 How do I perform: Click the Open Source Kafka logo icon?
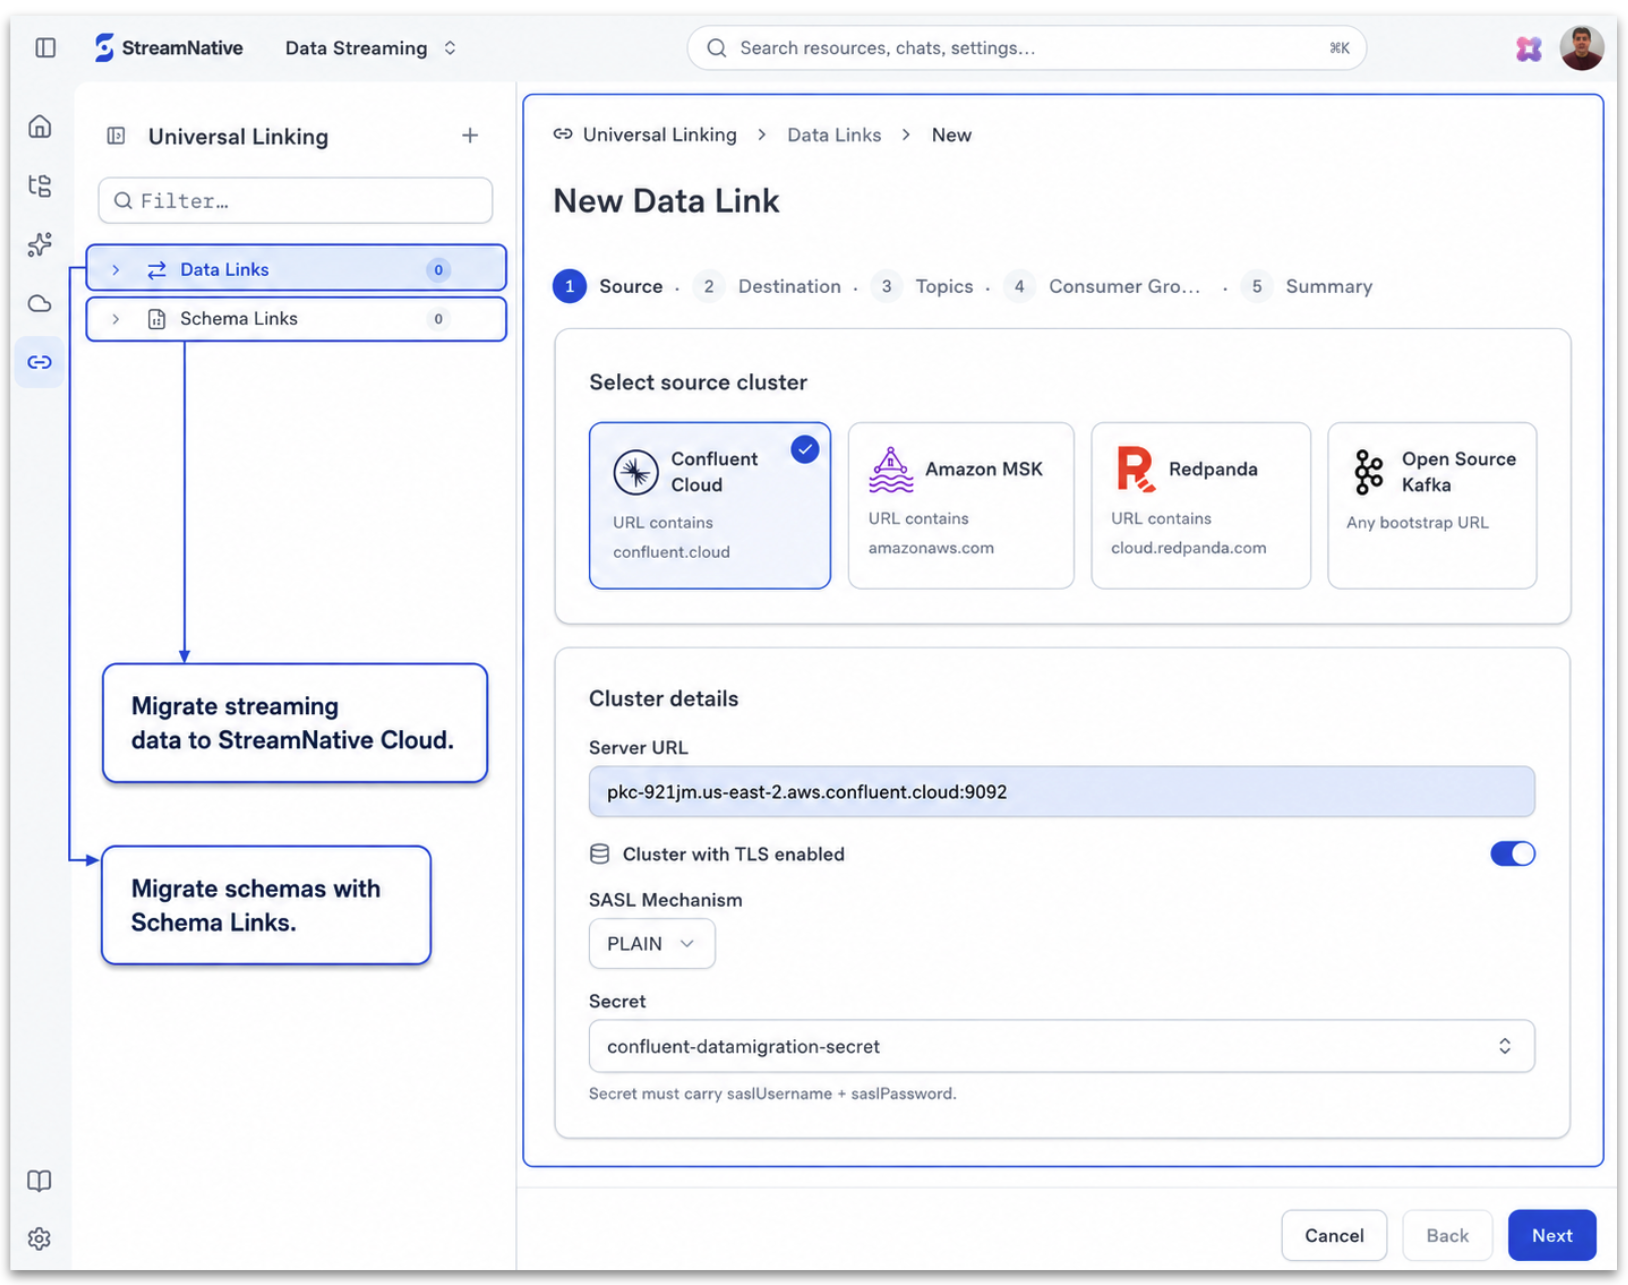[x=1369, y=472]
